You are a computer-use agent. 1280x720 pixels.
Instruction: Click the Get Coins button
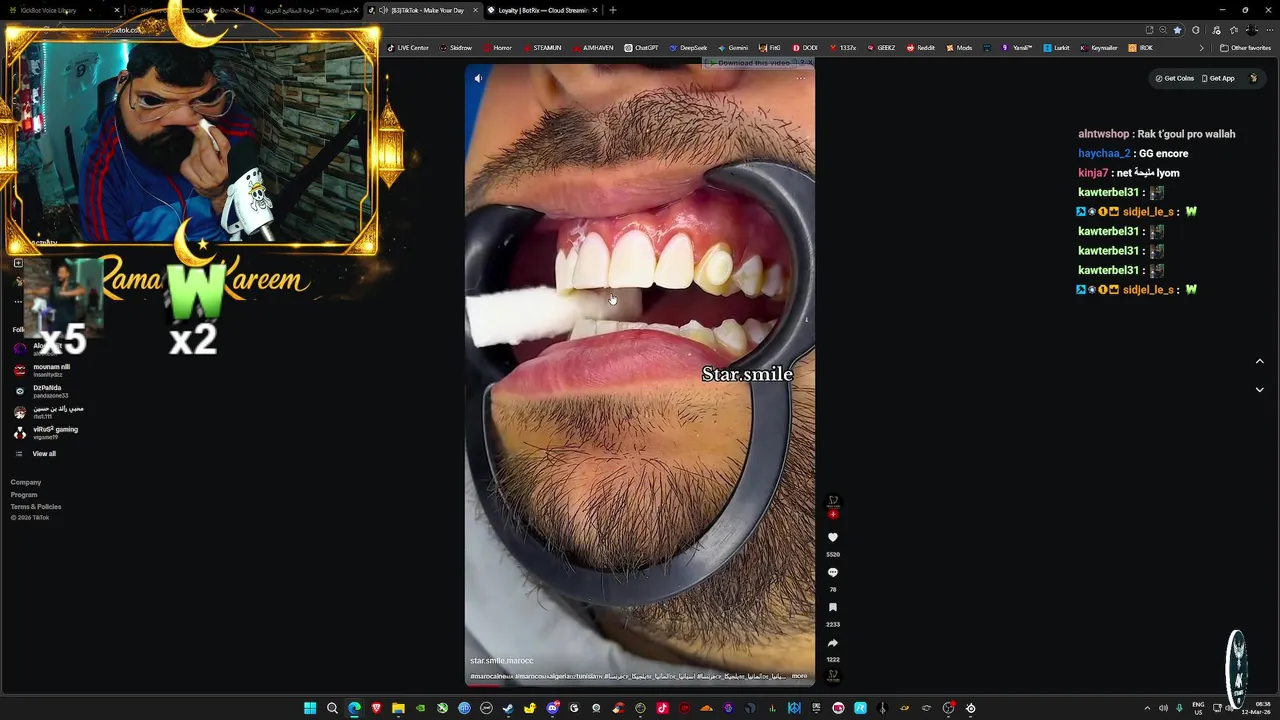click(x=1175, y=78)
